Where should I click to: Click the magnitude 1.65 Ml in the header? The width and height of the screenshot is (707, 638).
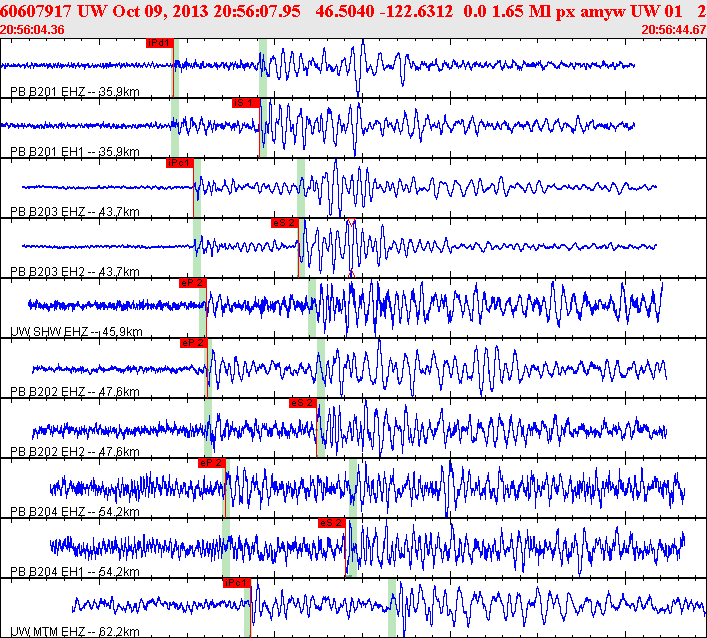[x=522, y=11]
